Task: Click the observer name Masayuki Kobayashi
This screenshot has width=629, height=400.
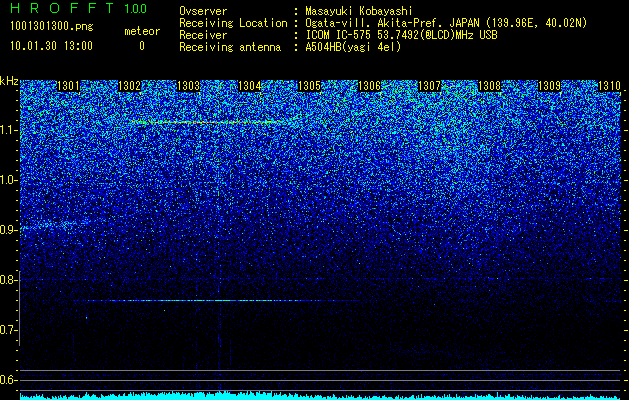Action: 359,11
